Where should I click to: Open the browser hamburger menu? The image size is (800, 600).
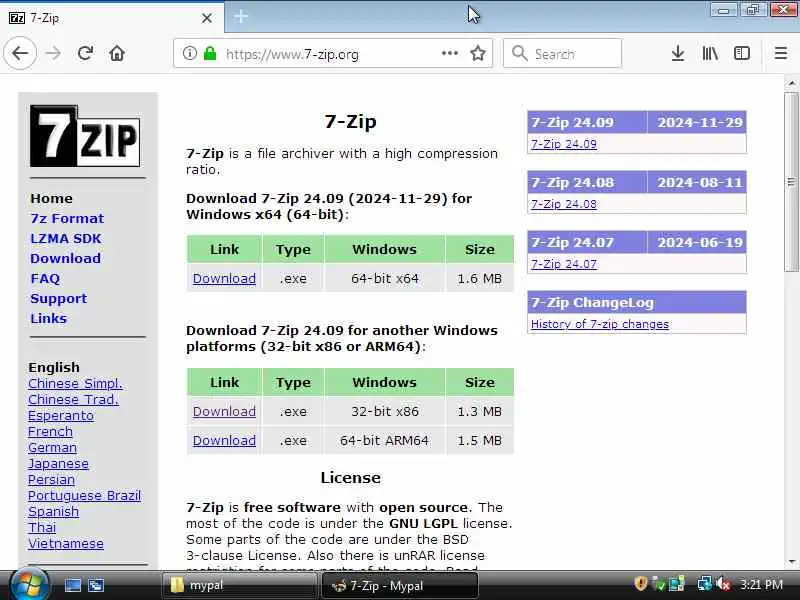click(781, 53)
